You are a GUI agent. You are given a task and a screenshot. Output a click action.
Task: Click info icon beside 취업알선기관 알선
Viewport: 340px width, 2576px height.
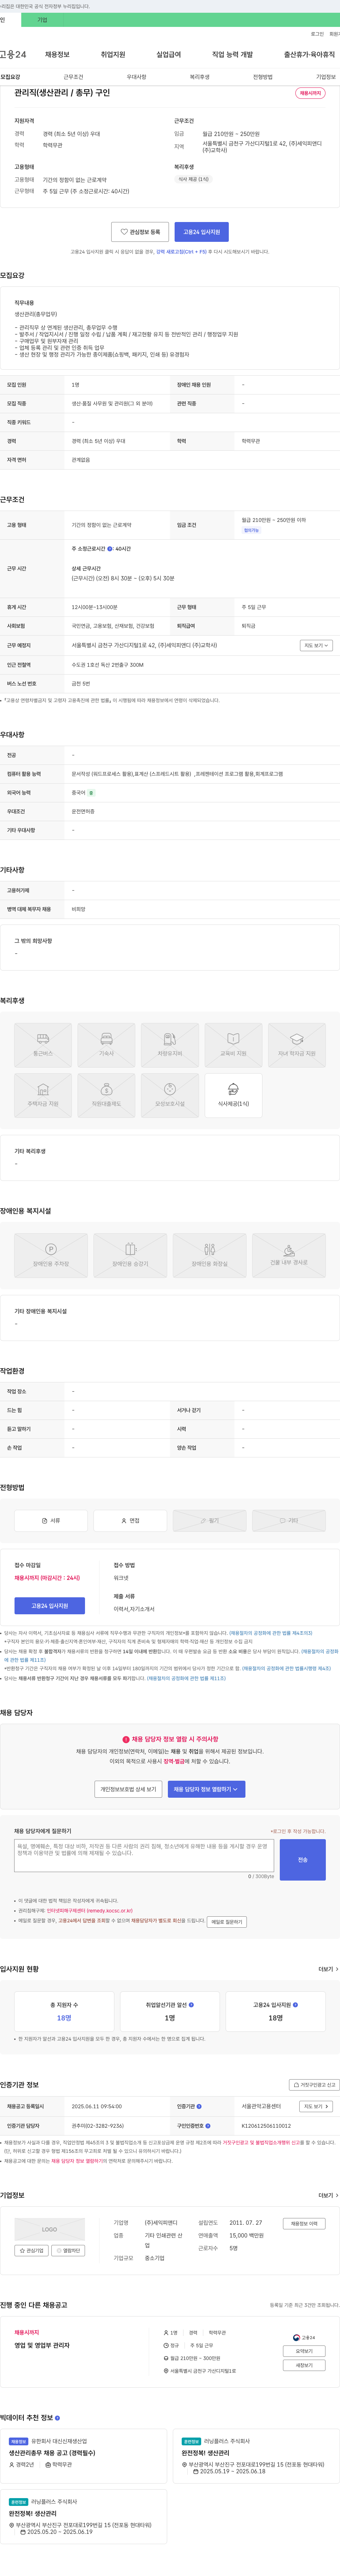[x=191, y=2005]
